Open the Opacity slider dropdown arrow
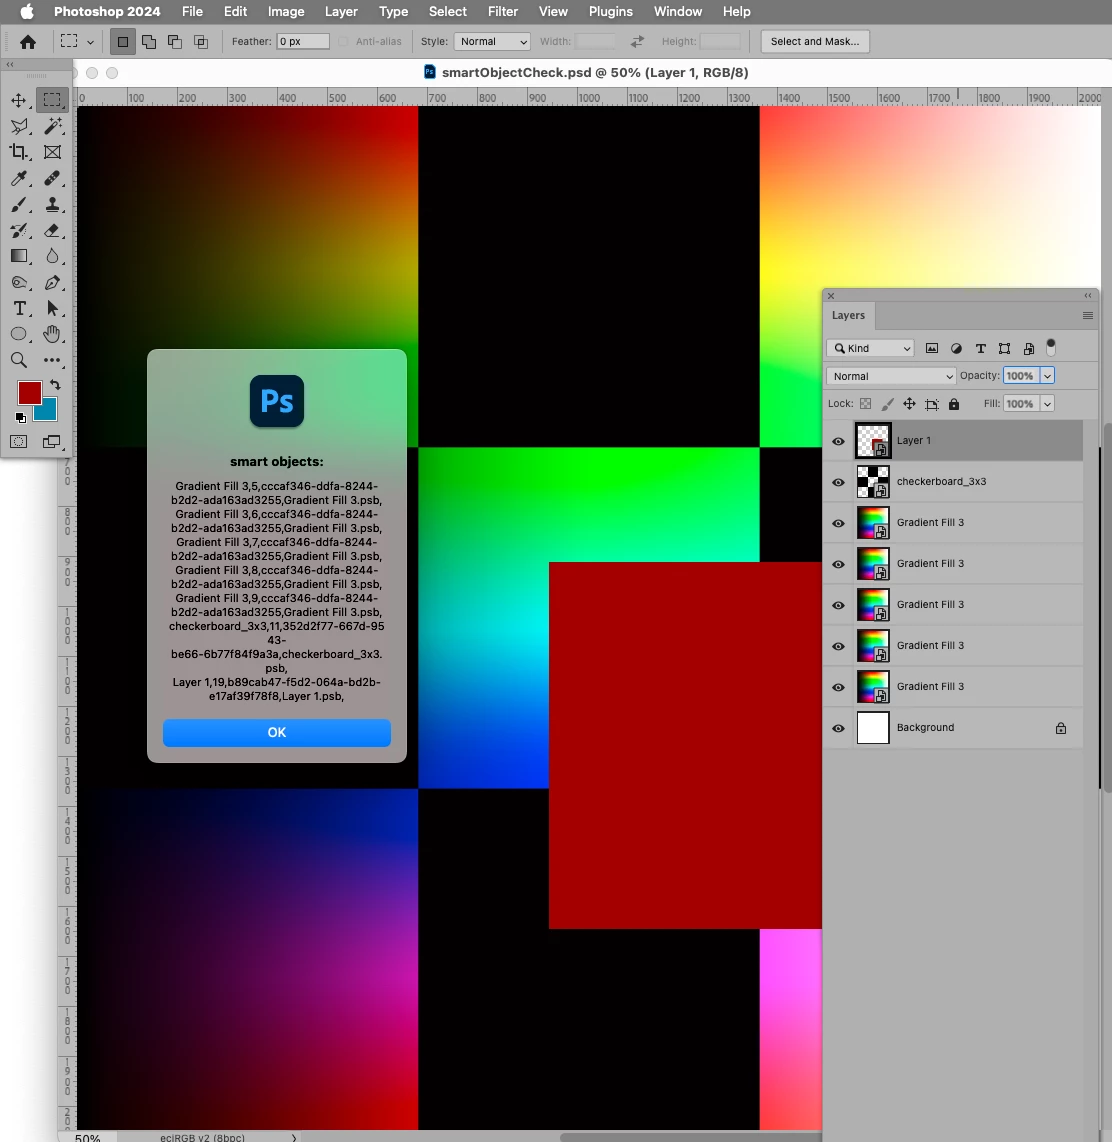 [x=1047, y=376]
